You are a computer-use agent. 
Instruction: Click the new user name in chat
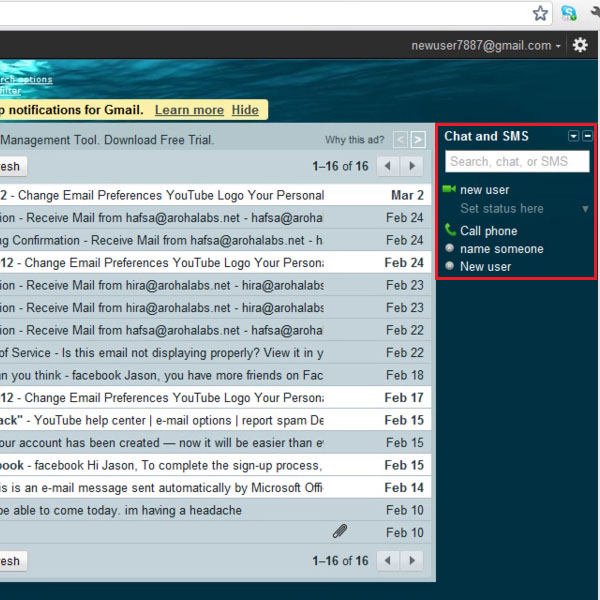coord(484,190)
